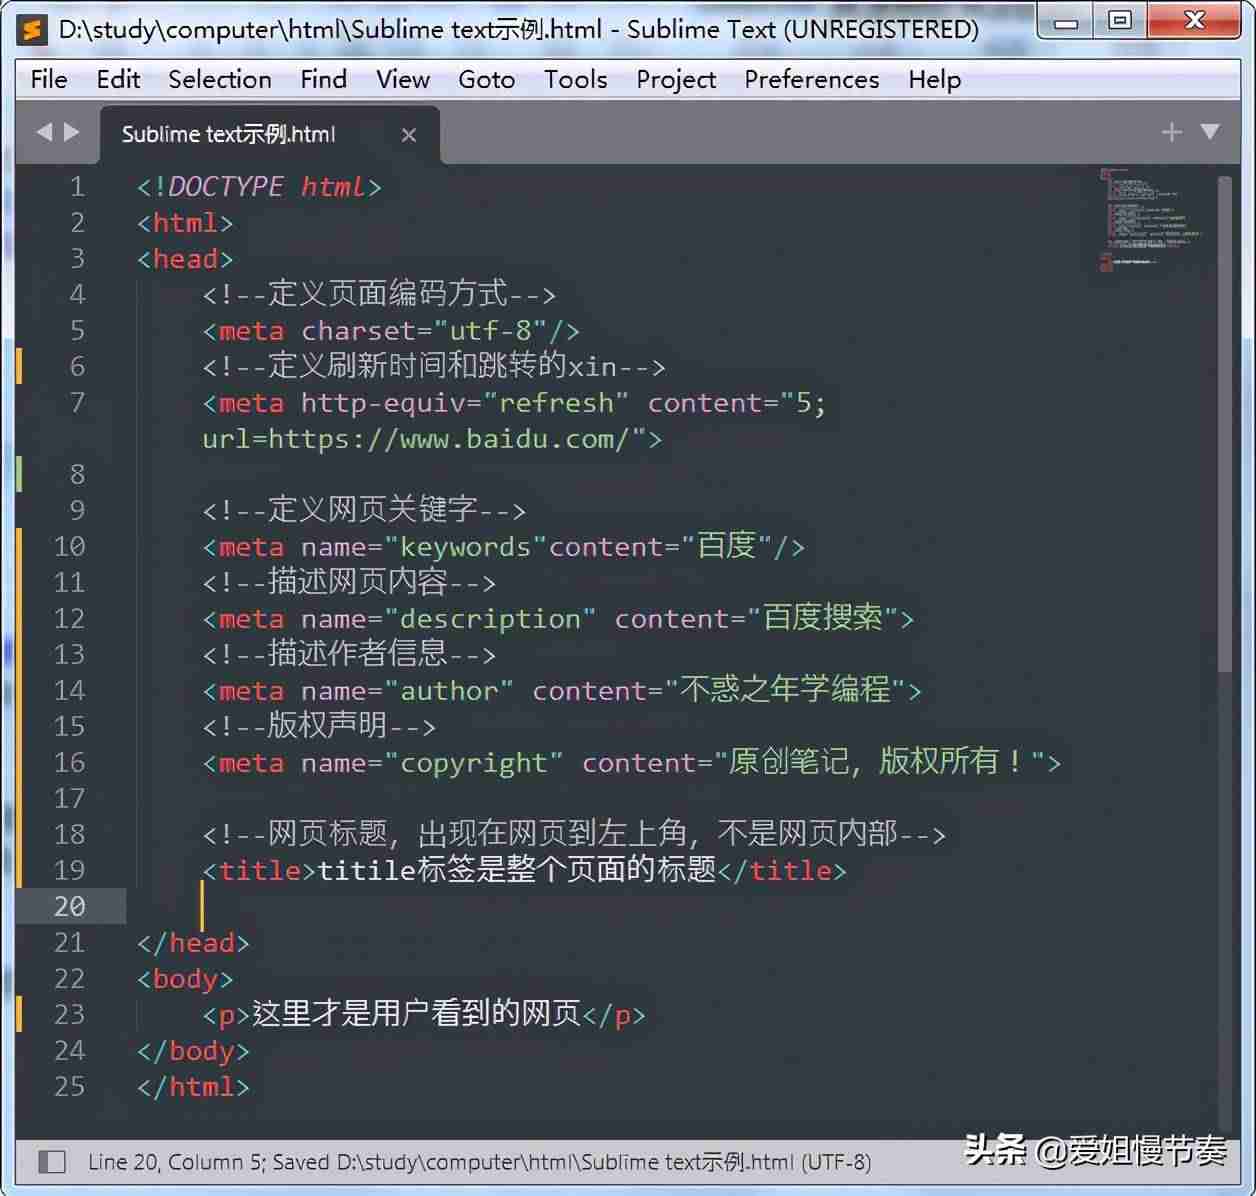Image resolution: width=1256 pixels, height=1196 pixels.
Task: Click the previous tab left arrow
Action: [44, 132]
